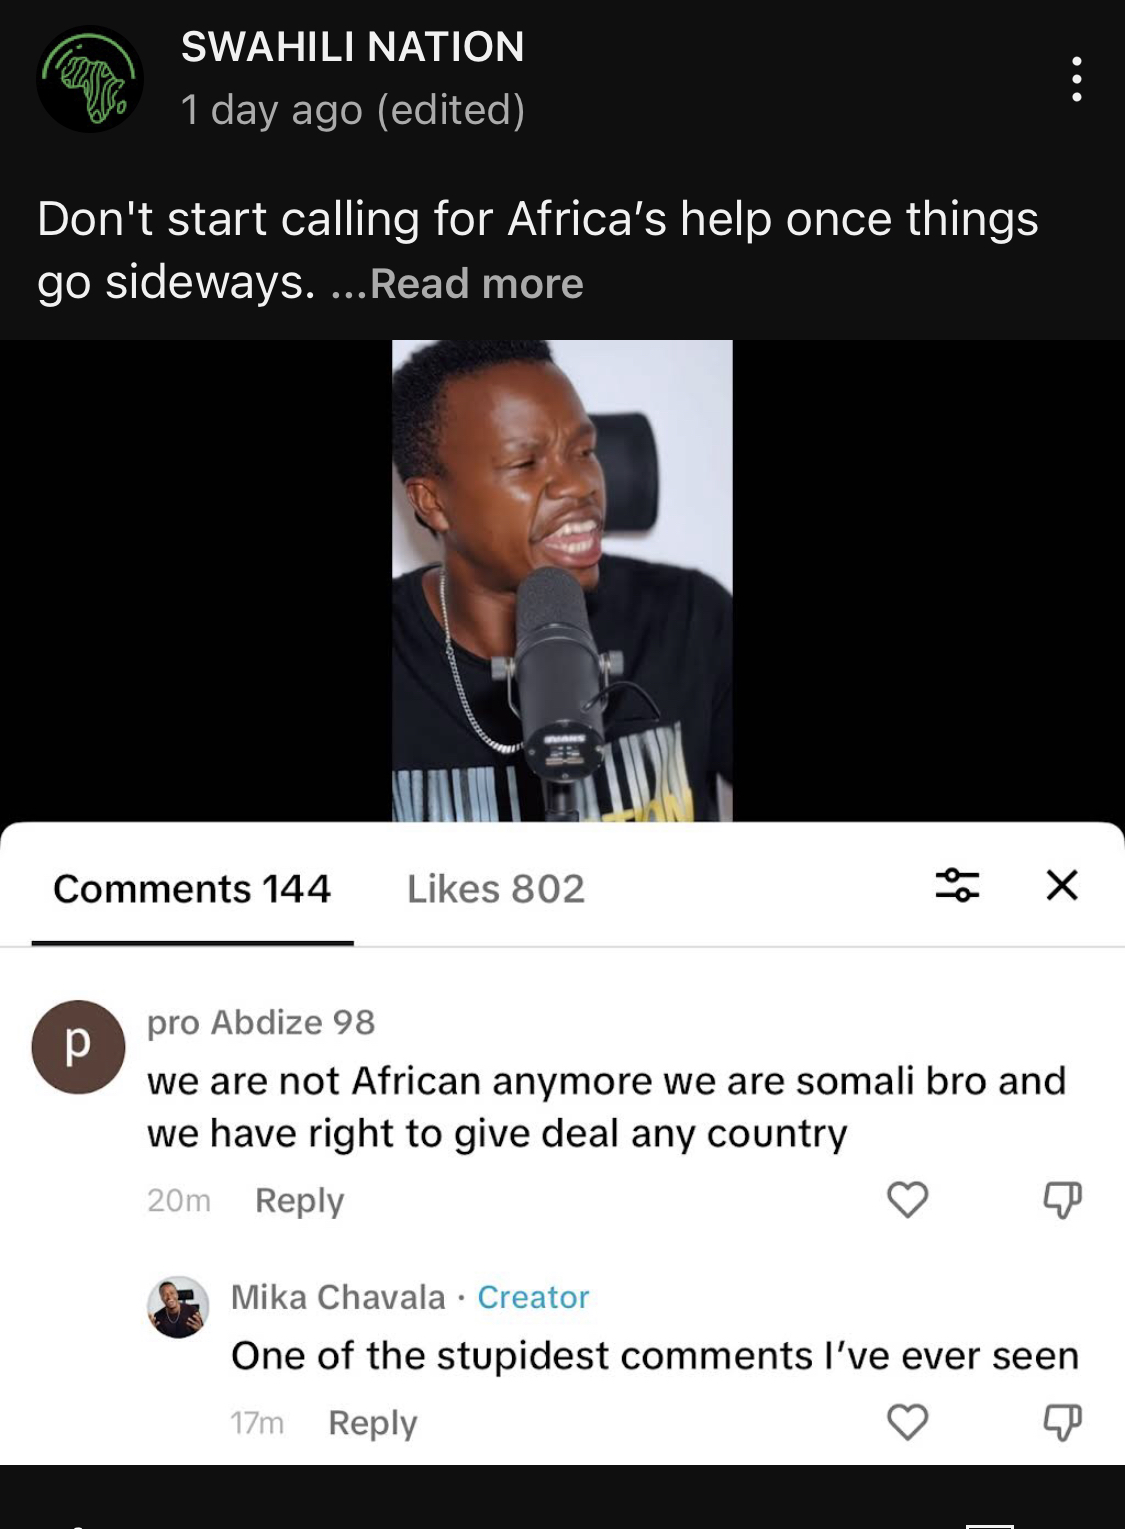The image size is (1125, 1529).
Task: Open comment sort and filter options
Action: click(957, 885)
